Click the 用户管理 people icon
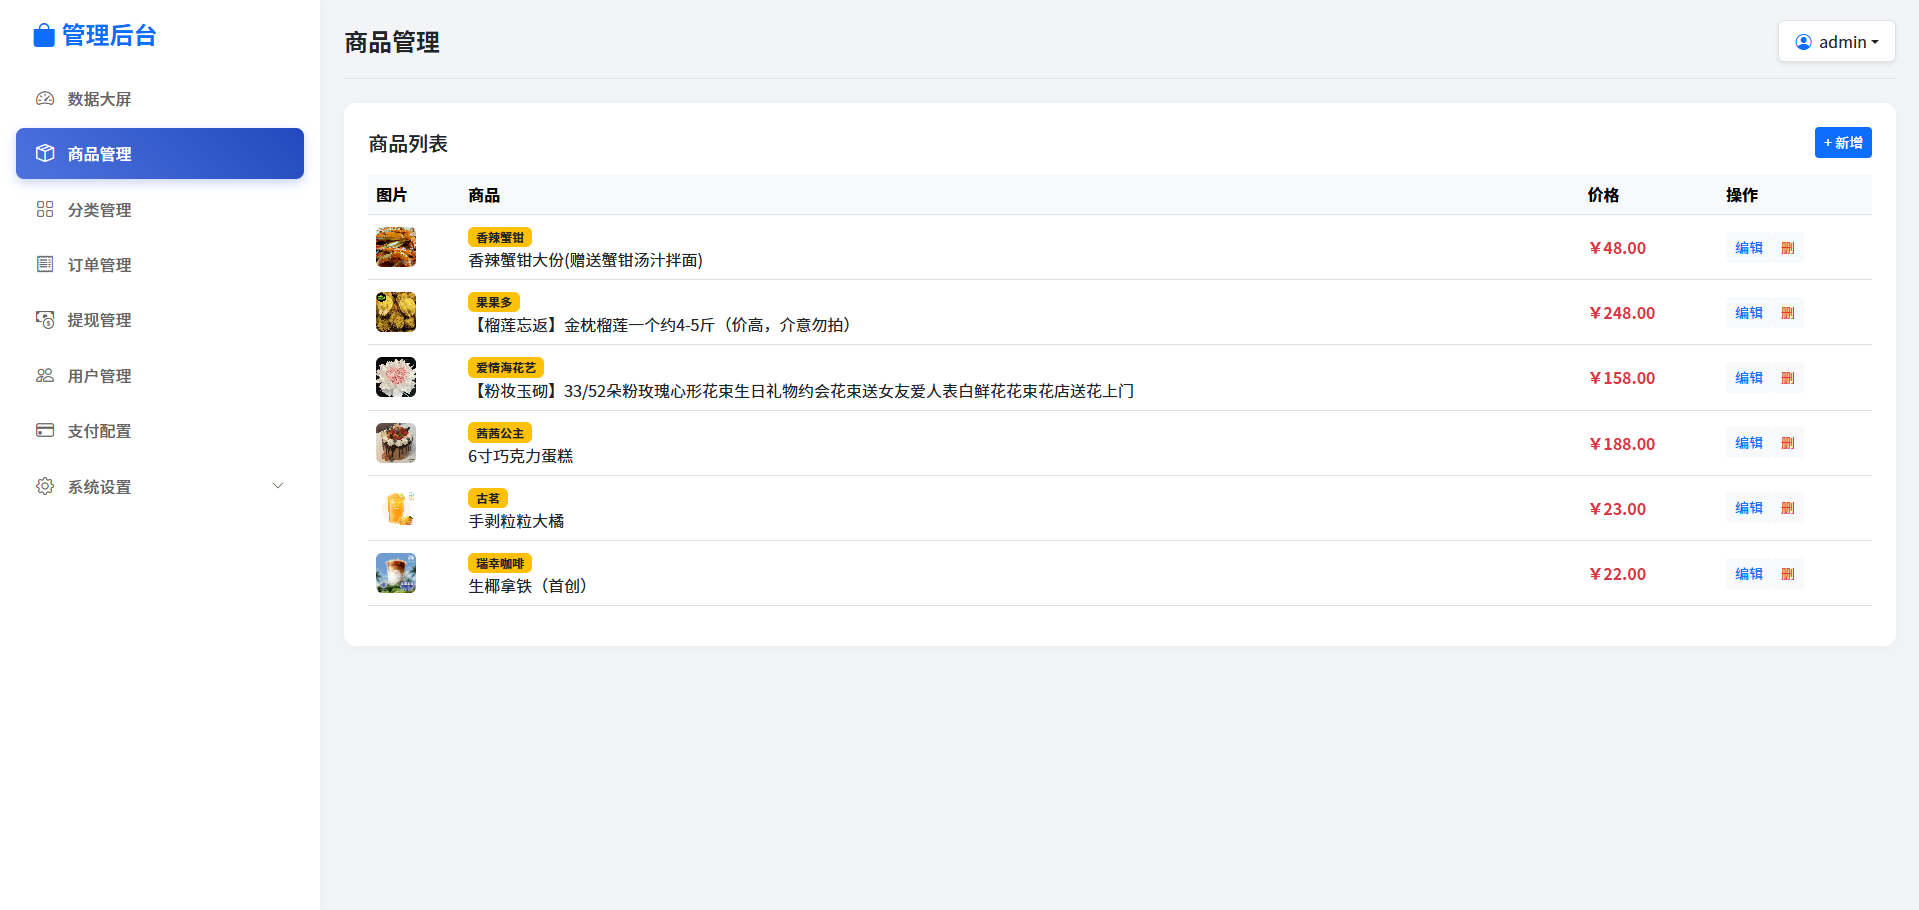The image size is (1919, 910). [45, 376]
